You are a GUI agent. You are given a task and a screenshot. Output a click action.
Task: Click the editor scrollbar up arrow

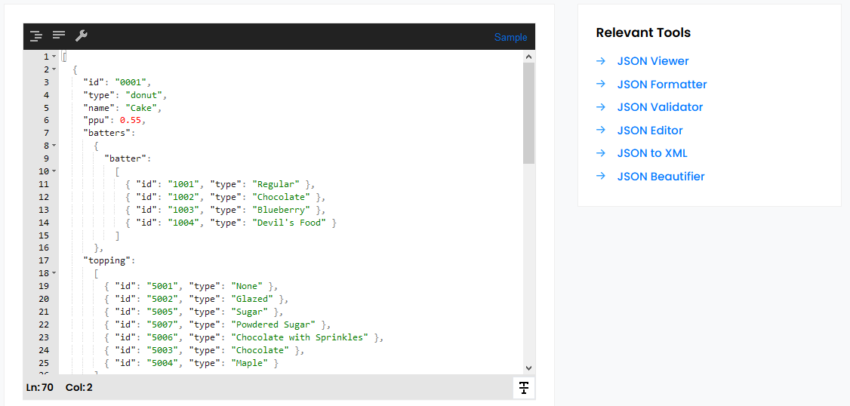tap(529, 58)
